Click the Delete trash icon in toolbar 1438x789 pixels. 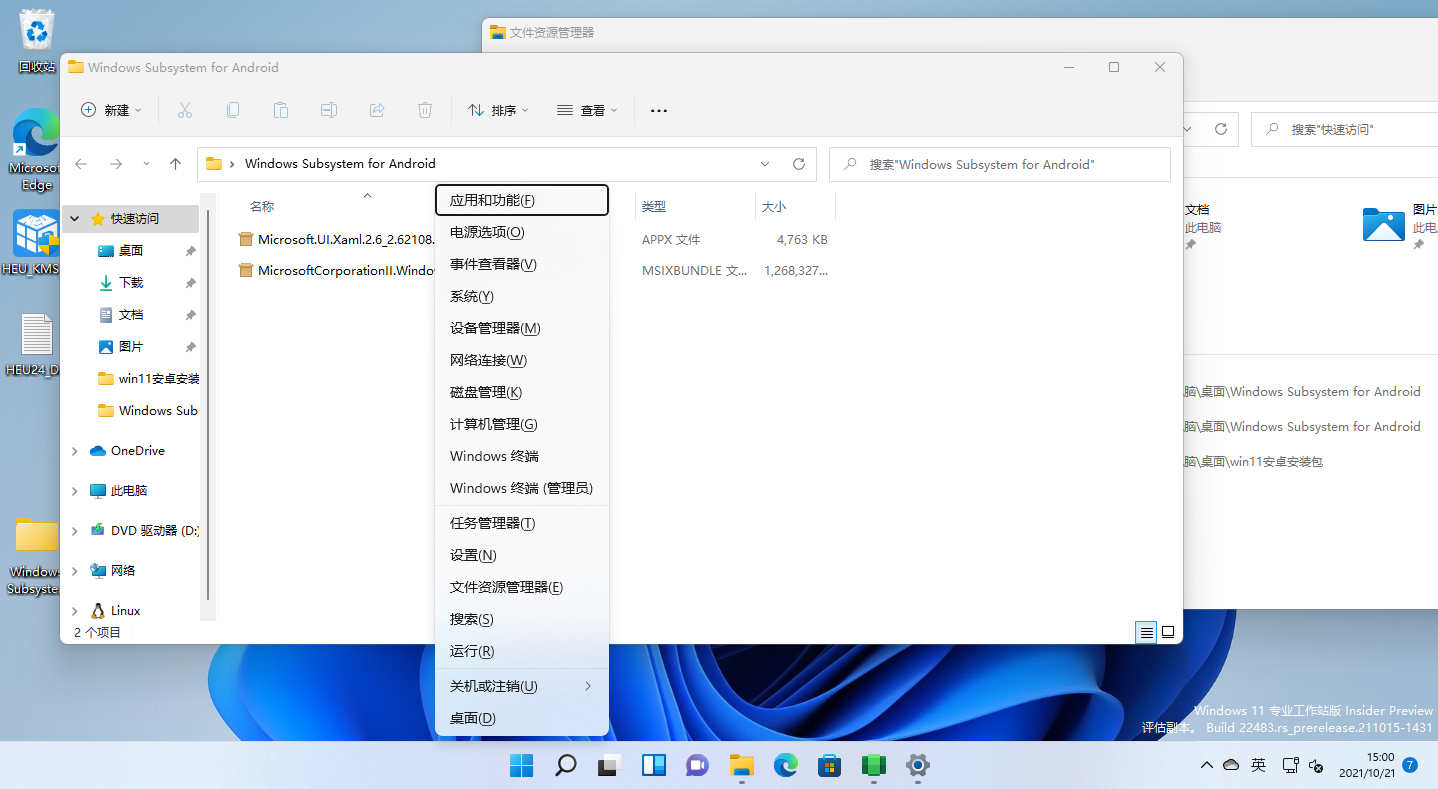pos(425,110)
